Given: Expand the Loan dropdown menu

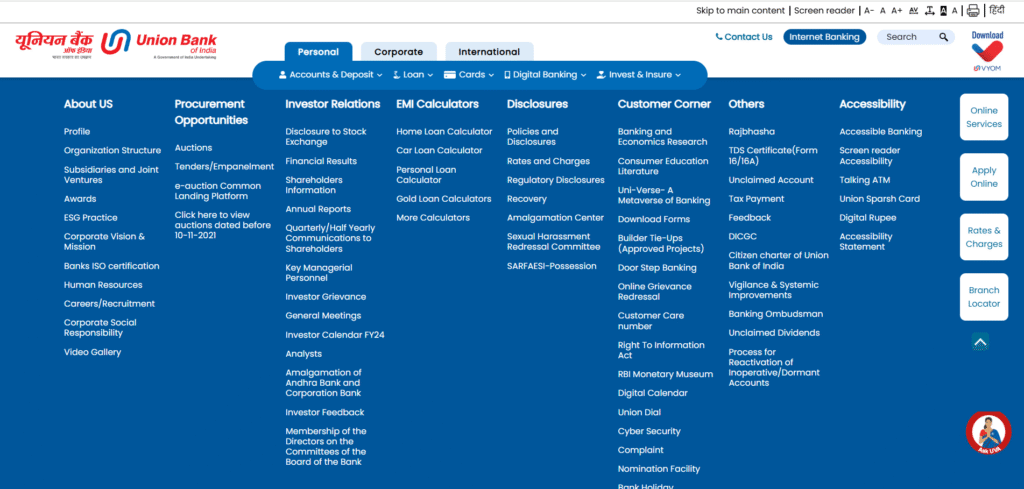Looking at the screenshot, I should click(413, 74).
